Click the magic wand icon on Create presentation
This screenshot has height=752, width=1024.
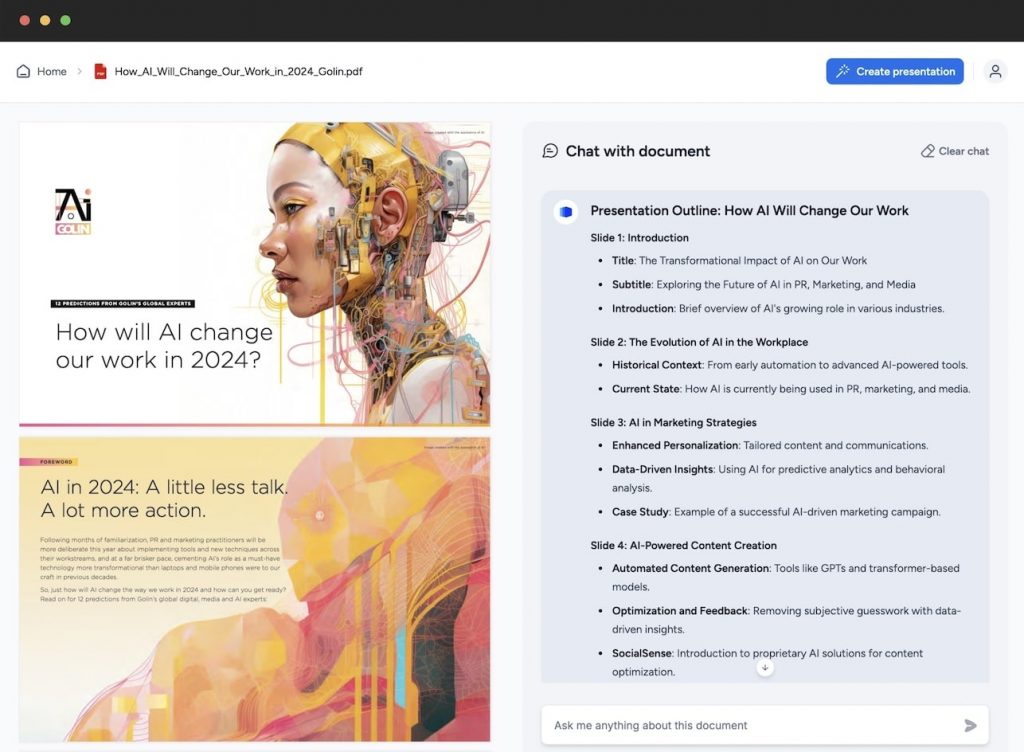pos(841,71)
